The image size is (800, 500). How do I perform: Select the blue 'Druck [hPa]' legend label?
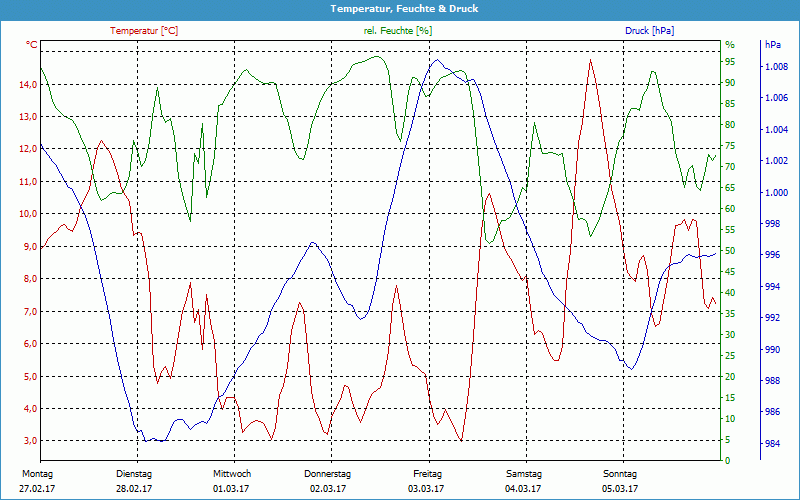pos(649,31)
